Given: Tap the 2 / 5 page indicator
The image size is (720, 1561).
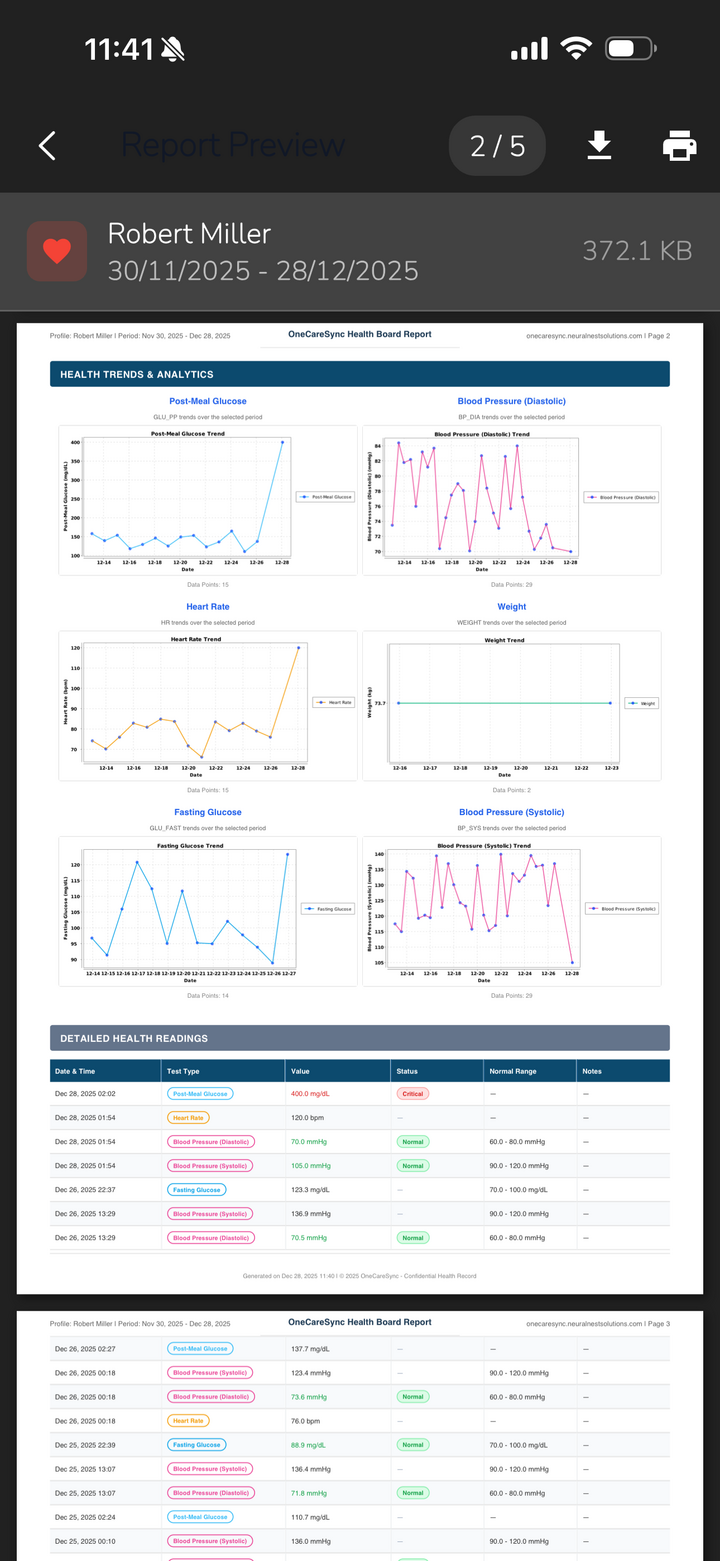Looking at the screenshot, I should (497, 146).
